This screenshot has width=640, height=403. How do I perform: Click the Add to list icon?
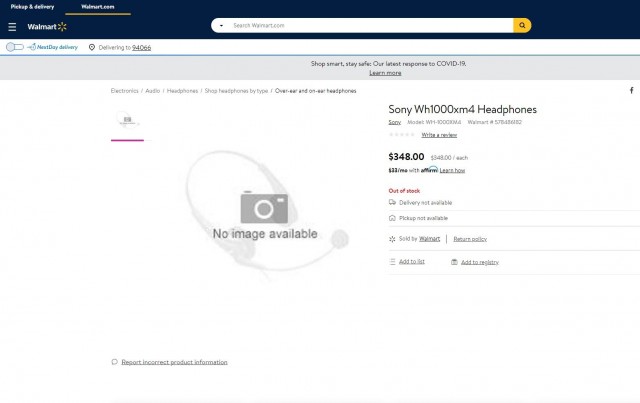click(392, 261)
